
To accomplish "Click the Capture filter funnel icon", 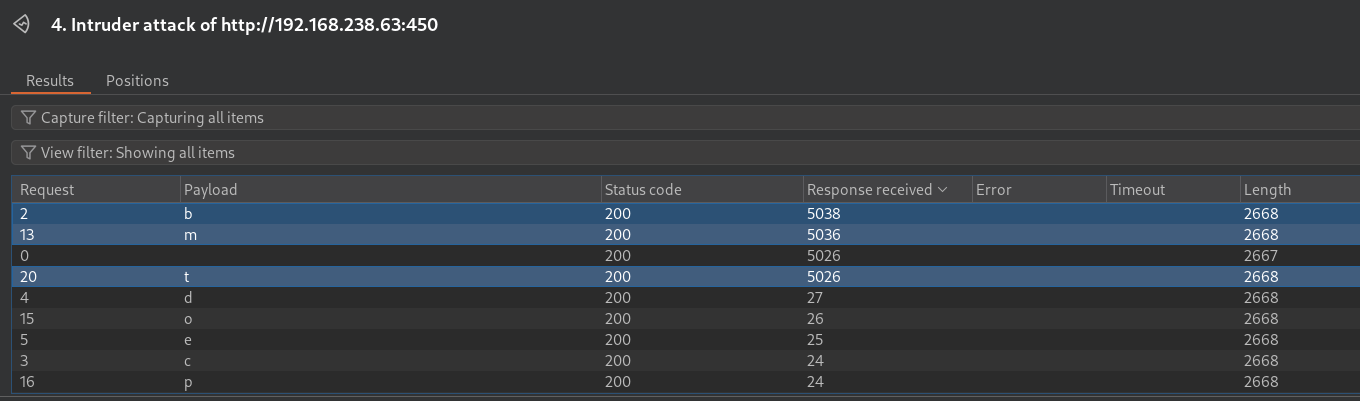I will (x=28, y=118).
